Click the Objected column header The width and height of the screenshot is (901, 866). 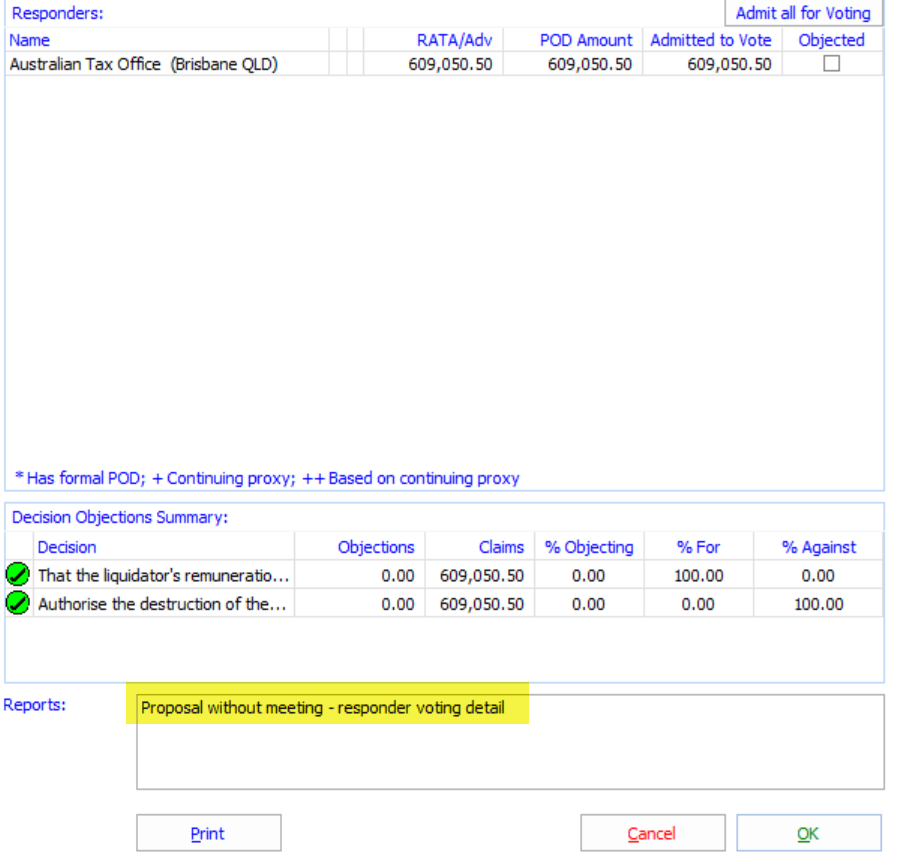831,40
